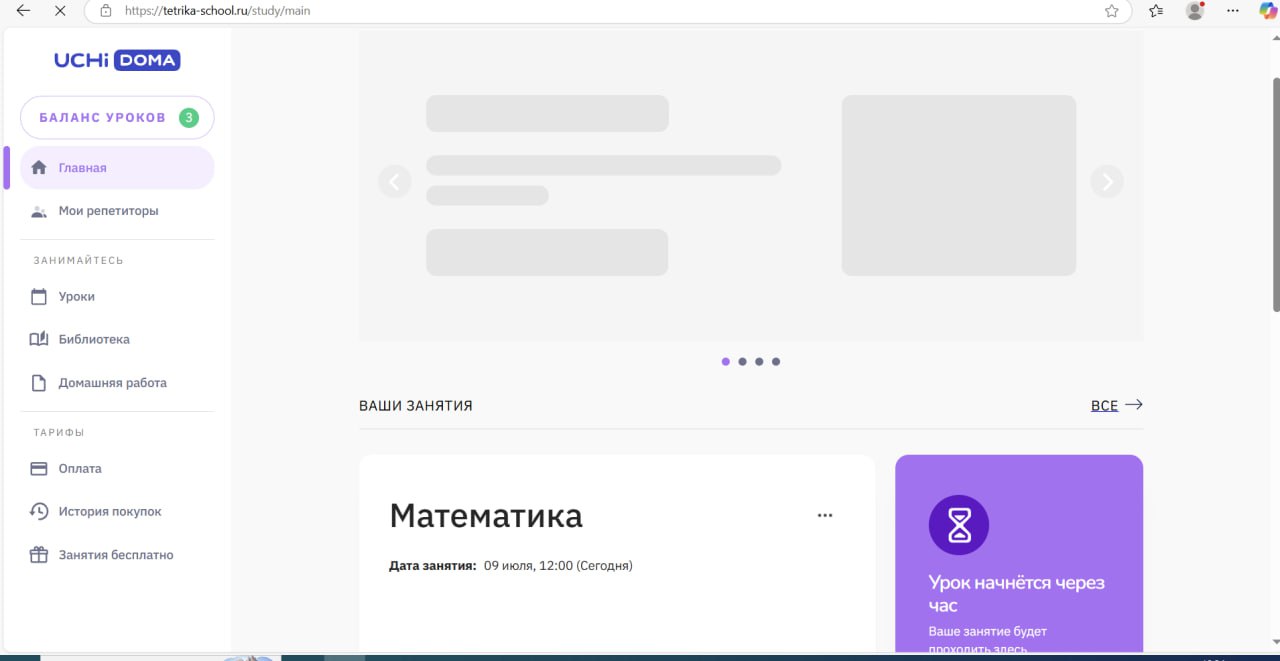This screenshot has height=661, width=1280.
Task: Click the lock site info icon
Action: pyautogui.click(x=105, y=11)
